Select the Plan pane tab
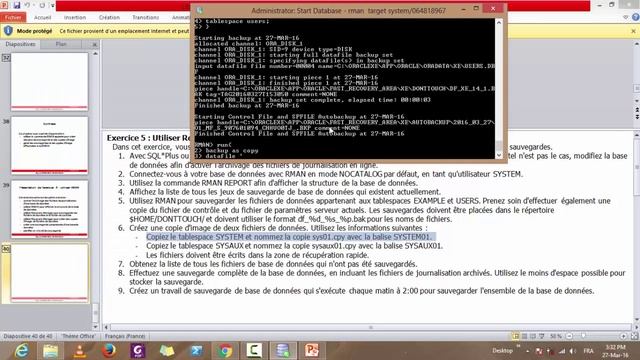640x360 pixels. [61, 44]
